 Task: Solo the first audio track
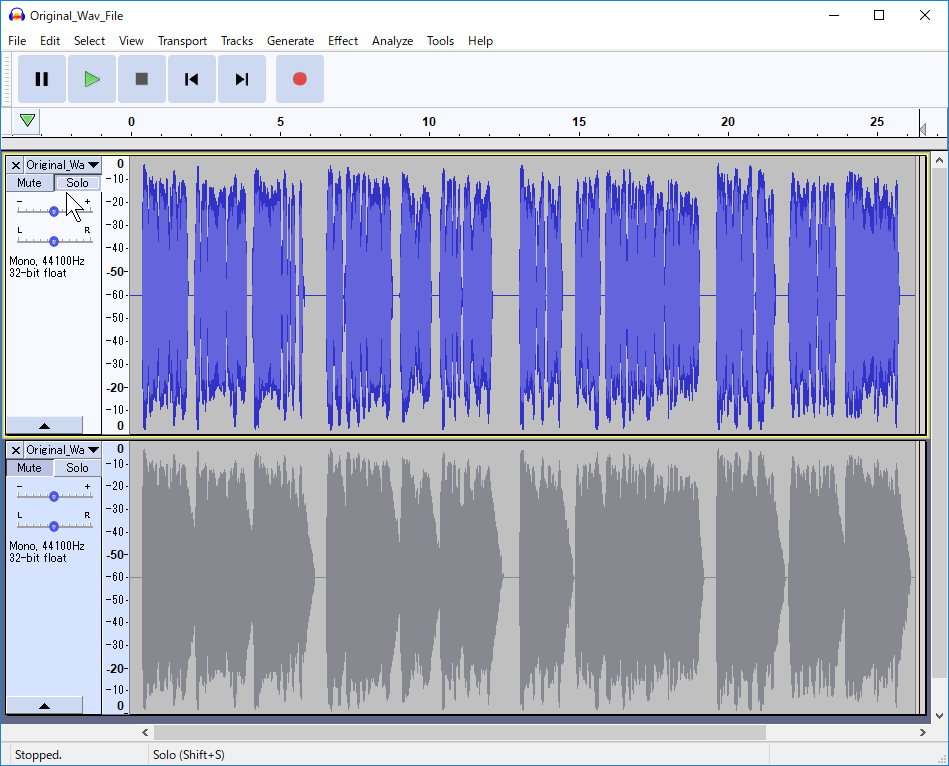pyautogui.click(x=77, y=183)
